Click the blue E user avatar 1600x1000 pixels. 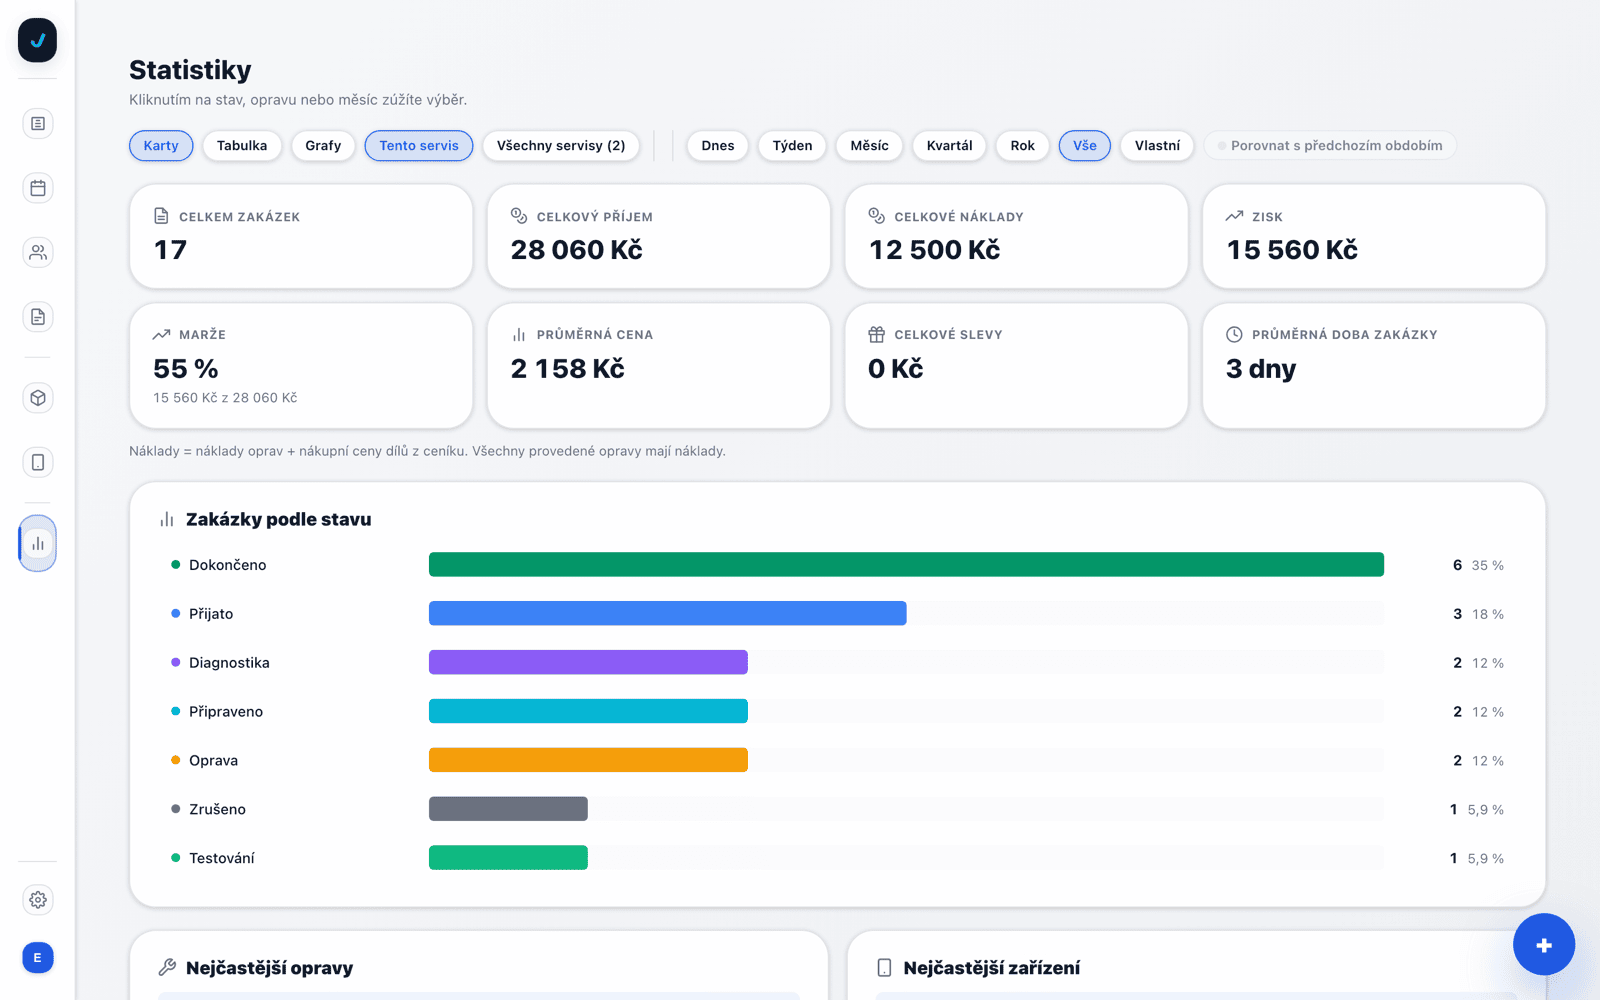(38, 958)
